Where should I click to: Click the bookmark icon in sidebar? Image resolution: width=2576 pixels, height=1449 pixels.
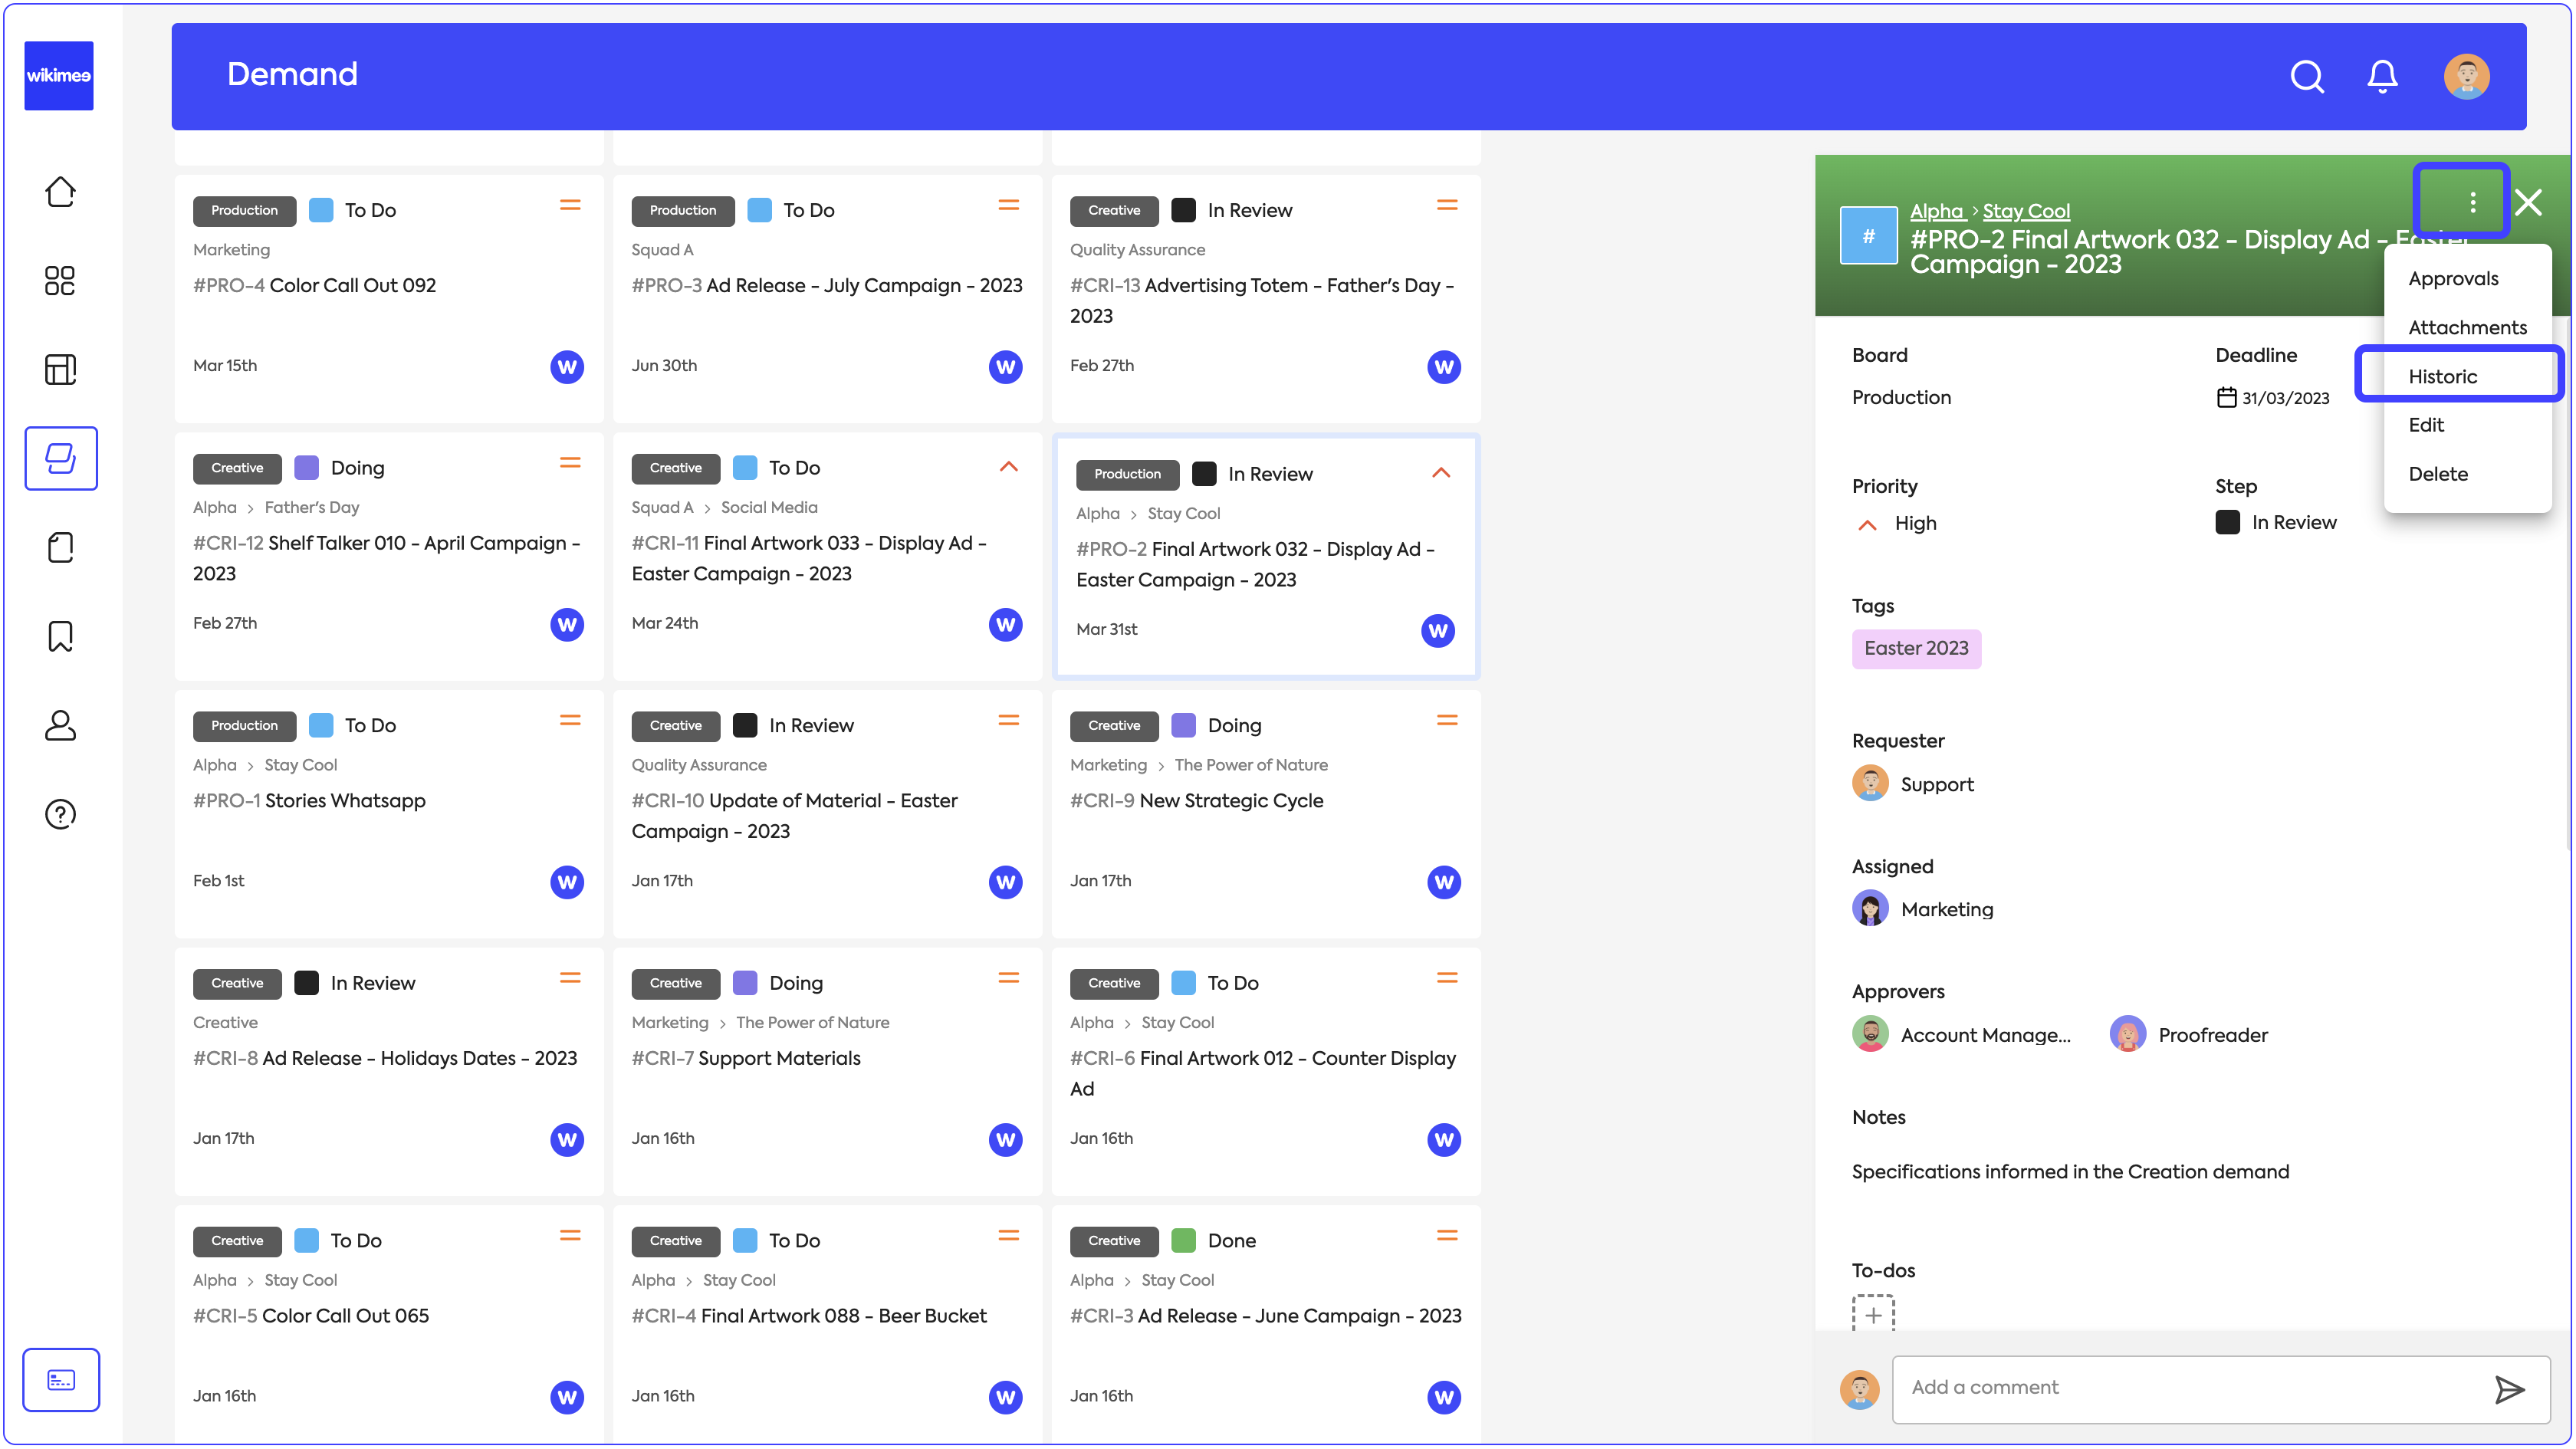tap(60, 636)
